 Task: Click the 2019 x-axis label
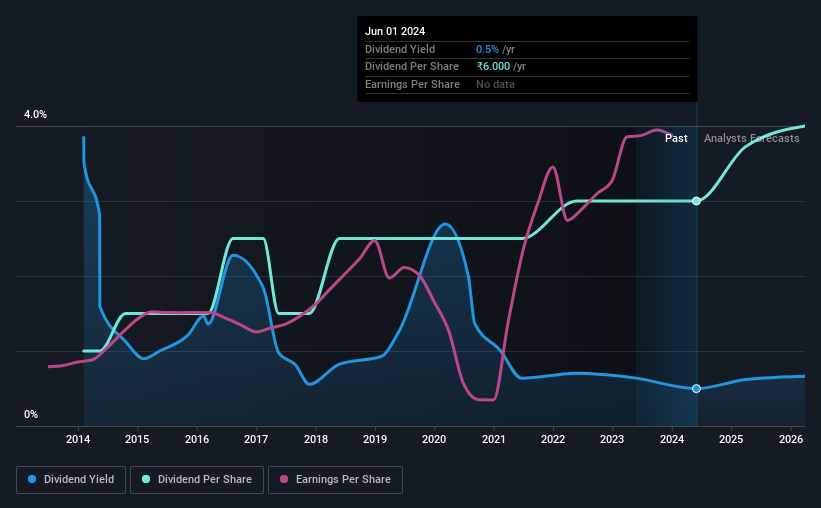pos(375,439)
